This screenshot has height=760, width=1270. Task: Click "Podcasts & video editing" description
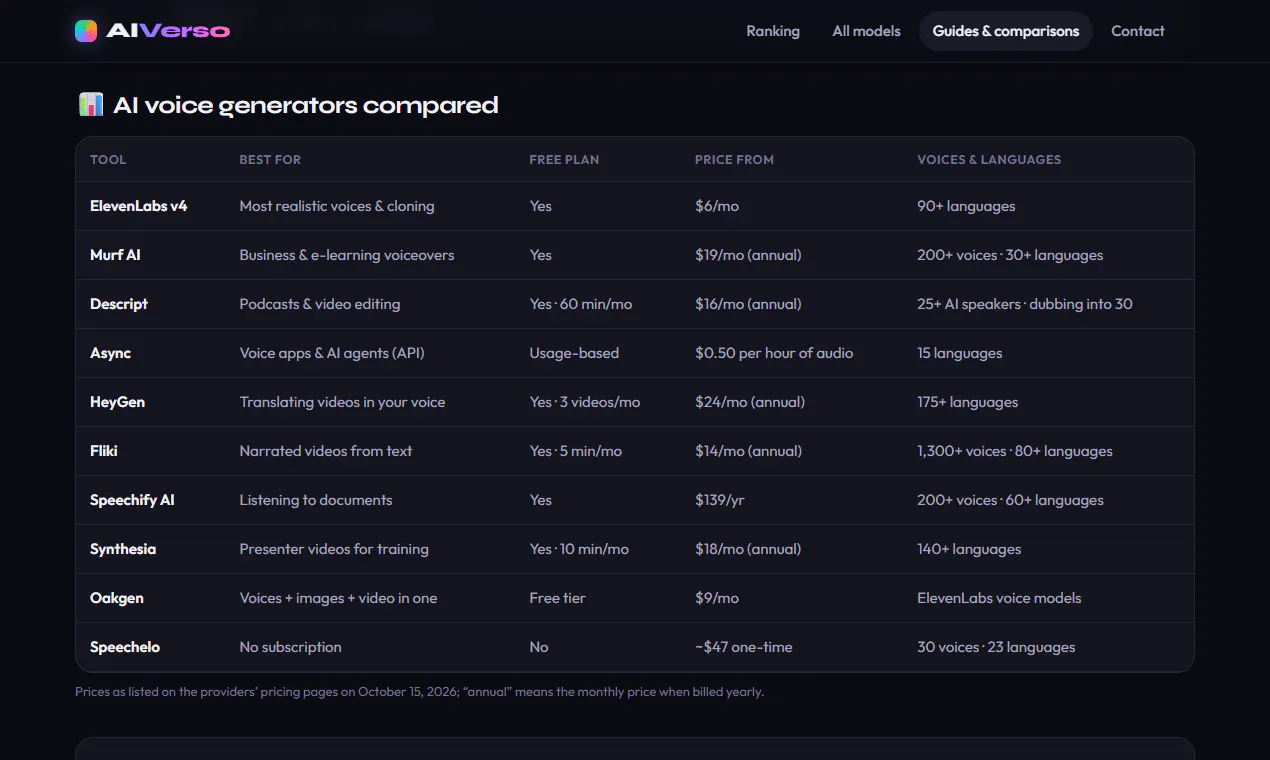point(320,304)
